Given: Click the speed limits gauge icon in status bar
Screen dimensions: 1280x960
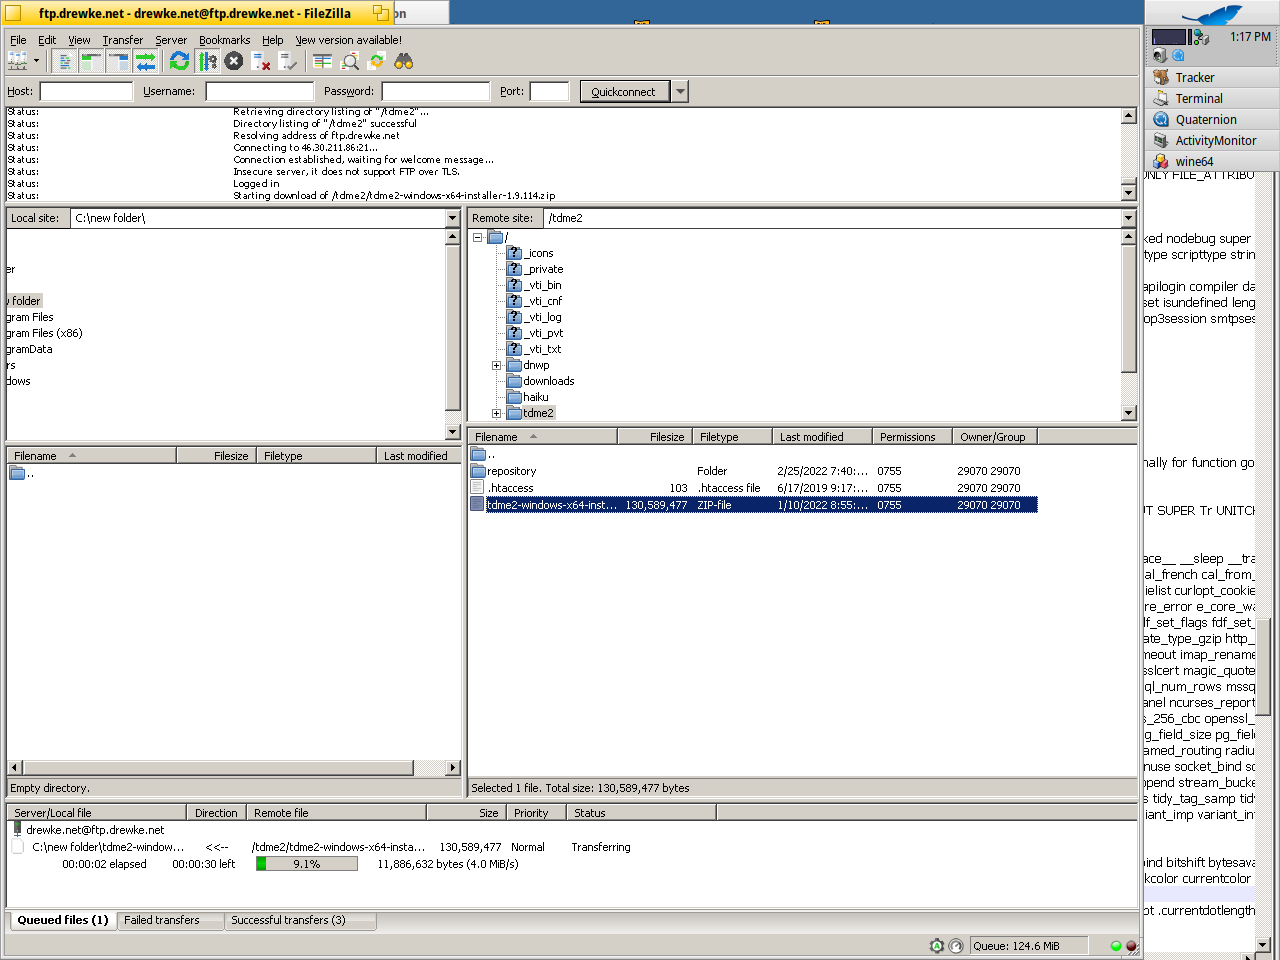Looking at the screenshot, I should coord(956,946).
